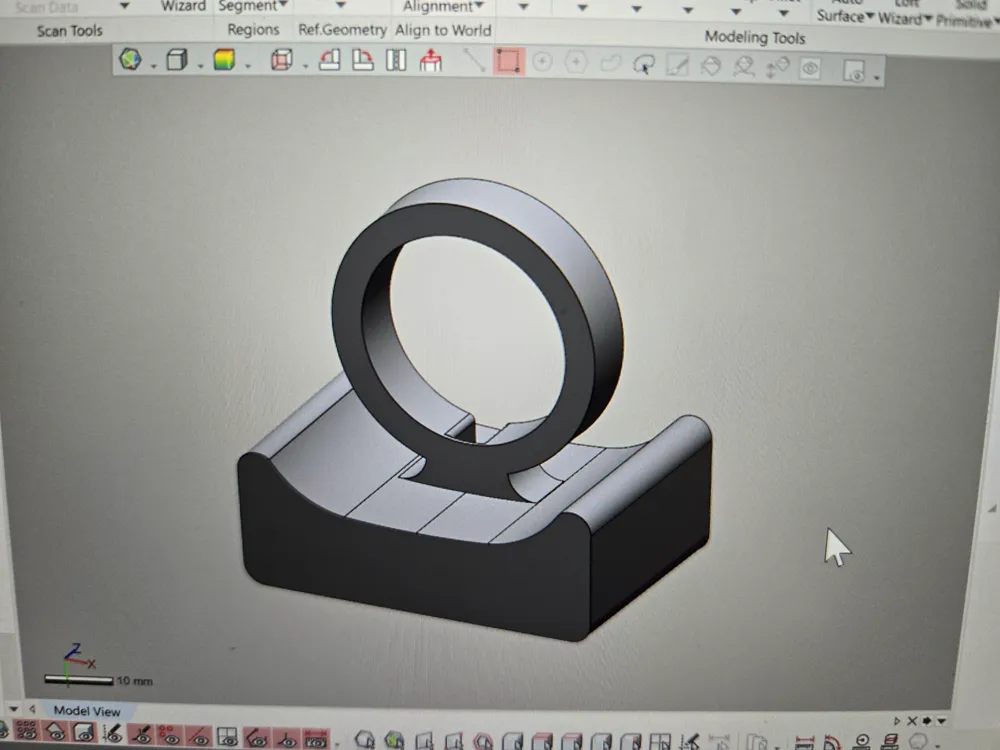Click the Measure Distance ruler icon

pyautogui.click(x=805, y=742)
